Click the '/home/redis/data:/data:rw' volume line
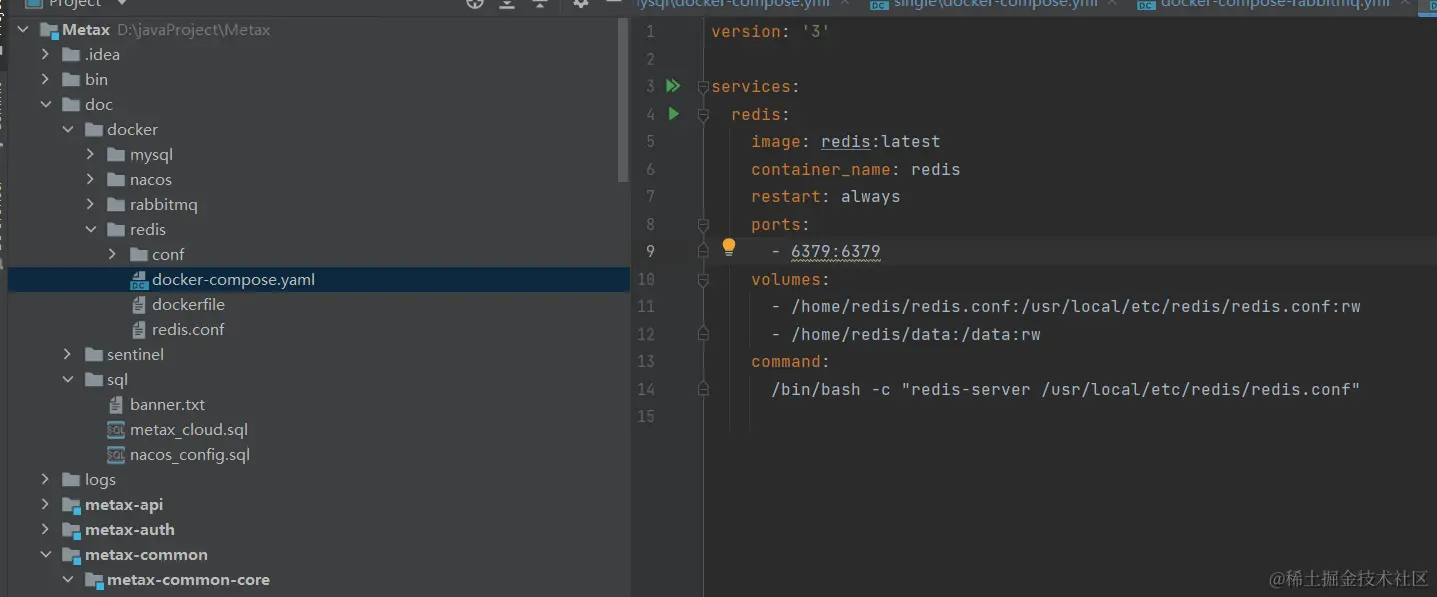The image size is (1437, 597). (x=915, y=335)
